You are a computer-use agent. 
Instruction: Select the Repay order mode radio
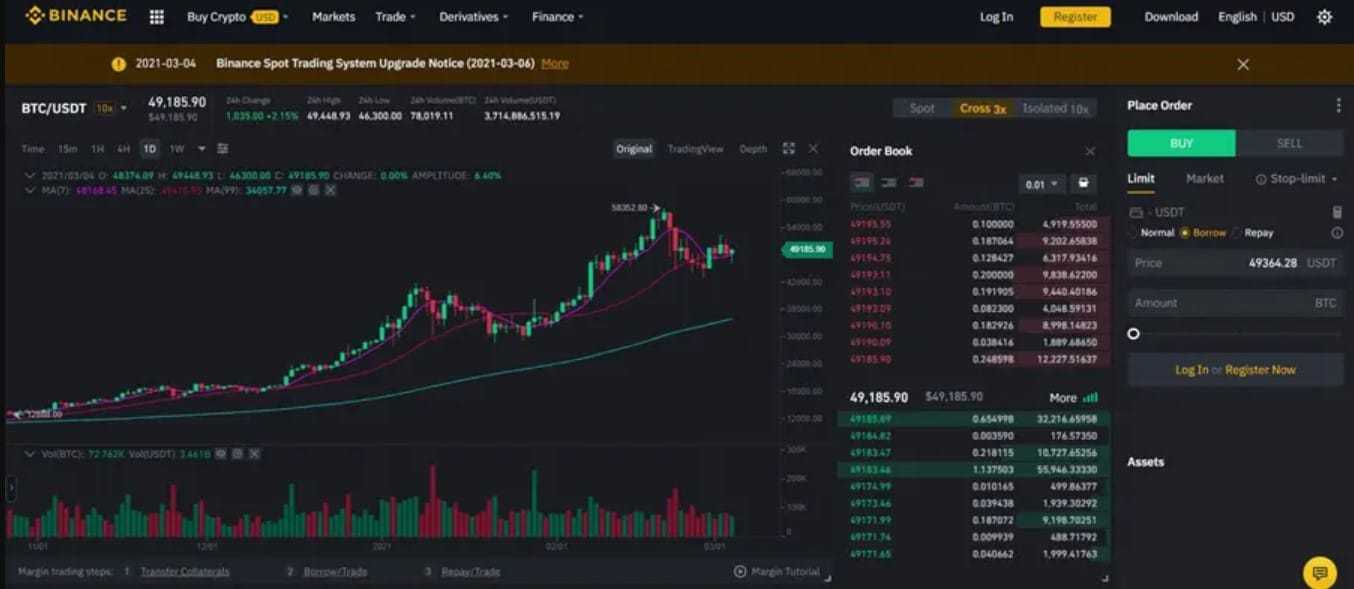(1236, 233)
